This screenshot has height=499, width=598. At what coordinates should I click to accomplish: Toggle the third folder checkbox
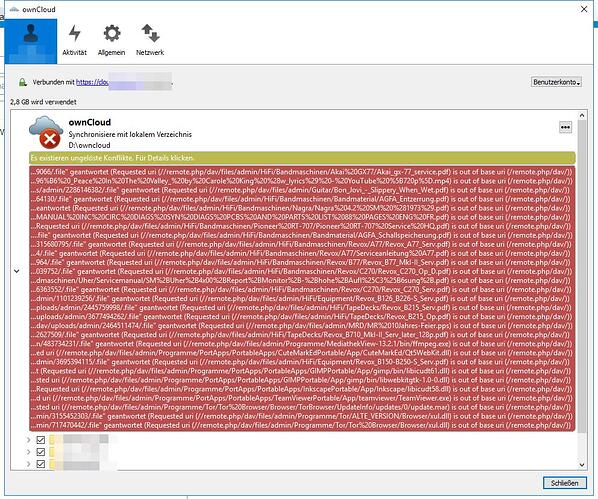coord(40,464)
